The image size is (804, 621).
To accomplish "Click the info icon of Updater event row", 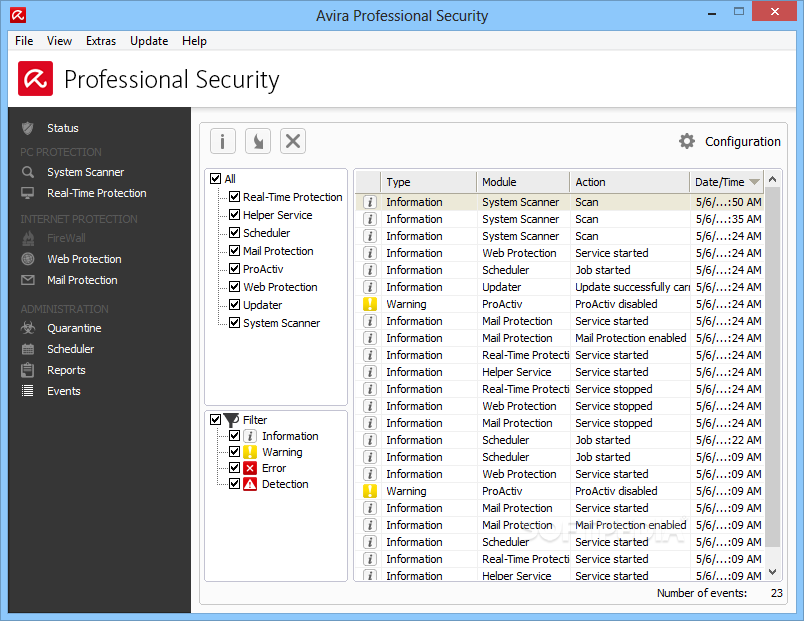I will point(370,287).
